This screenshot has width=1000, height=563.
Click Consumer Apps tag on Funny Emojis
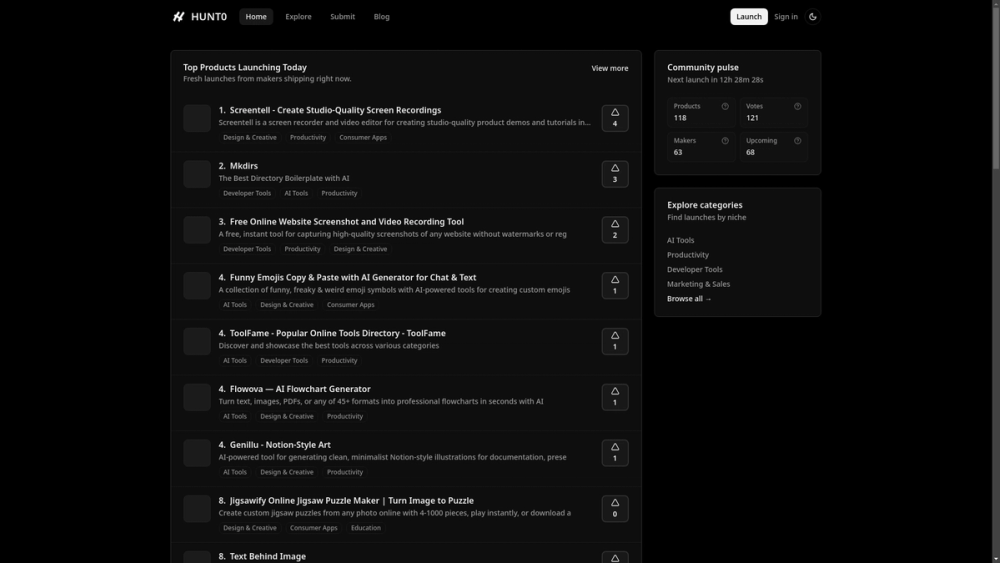pyautogui.click(x=351, y=305)
